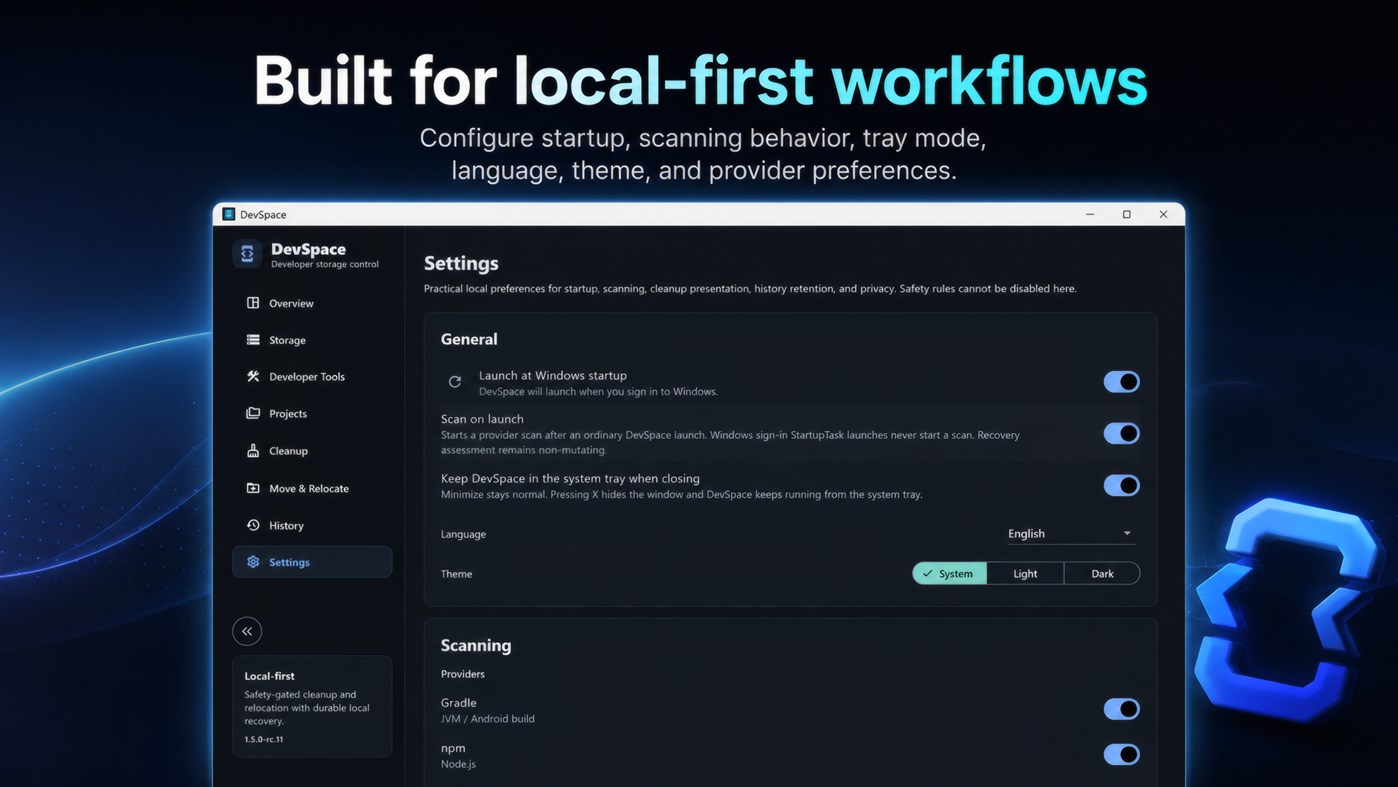This screenshot has width=1398, height=787.
Task: Click the DevSpace app icon in title bar
Action: [x=229, y=214]
